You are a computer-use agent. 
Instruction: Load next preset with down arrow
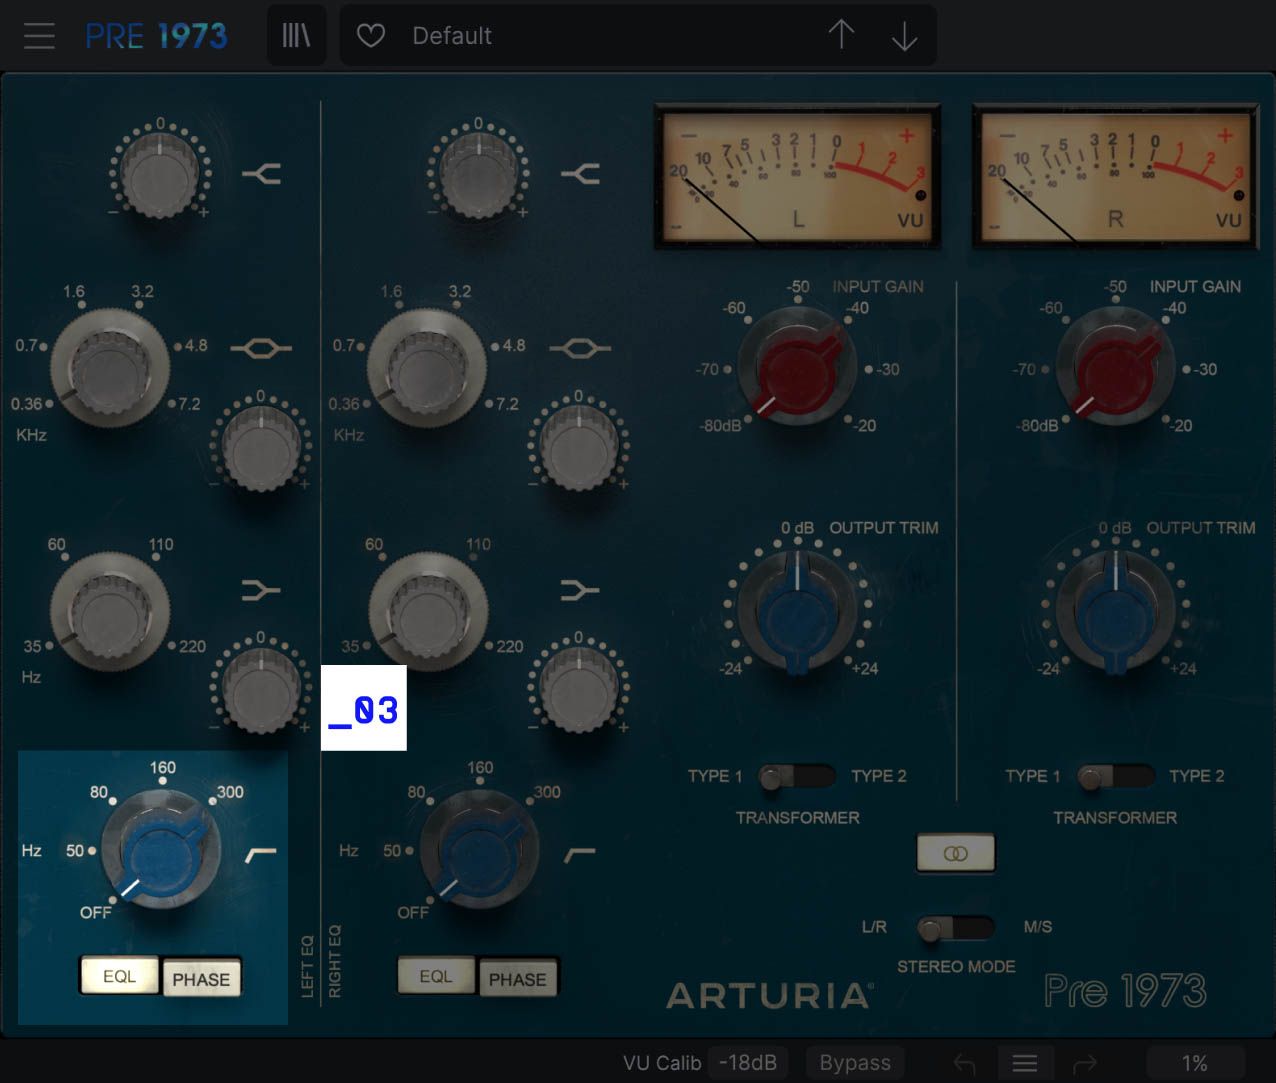[x=904, y=36]
